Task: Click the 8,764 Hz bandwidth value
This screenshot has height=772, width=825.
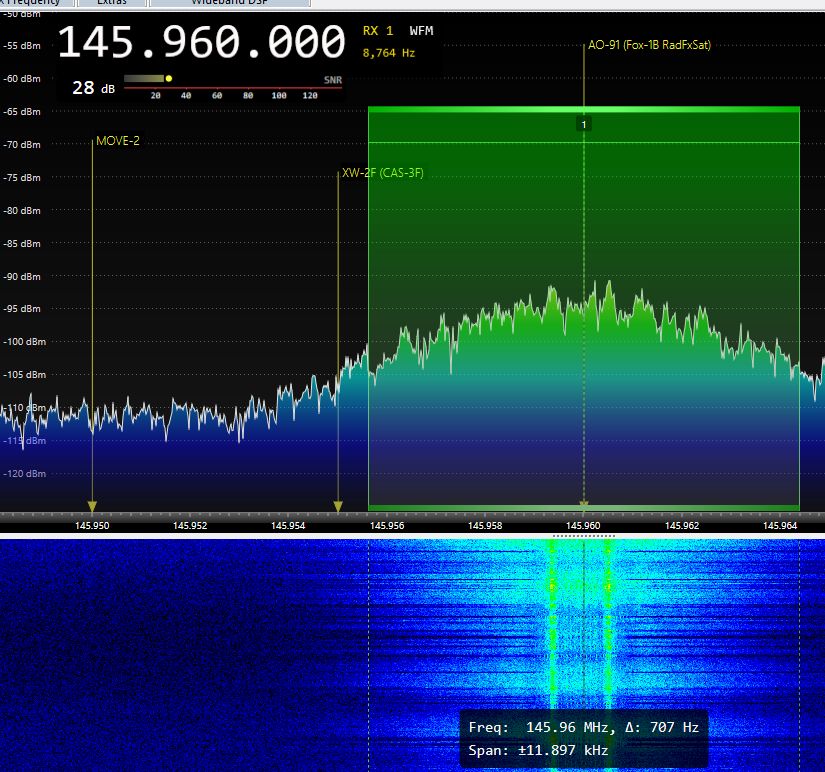Action: (389, 53)
